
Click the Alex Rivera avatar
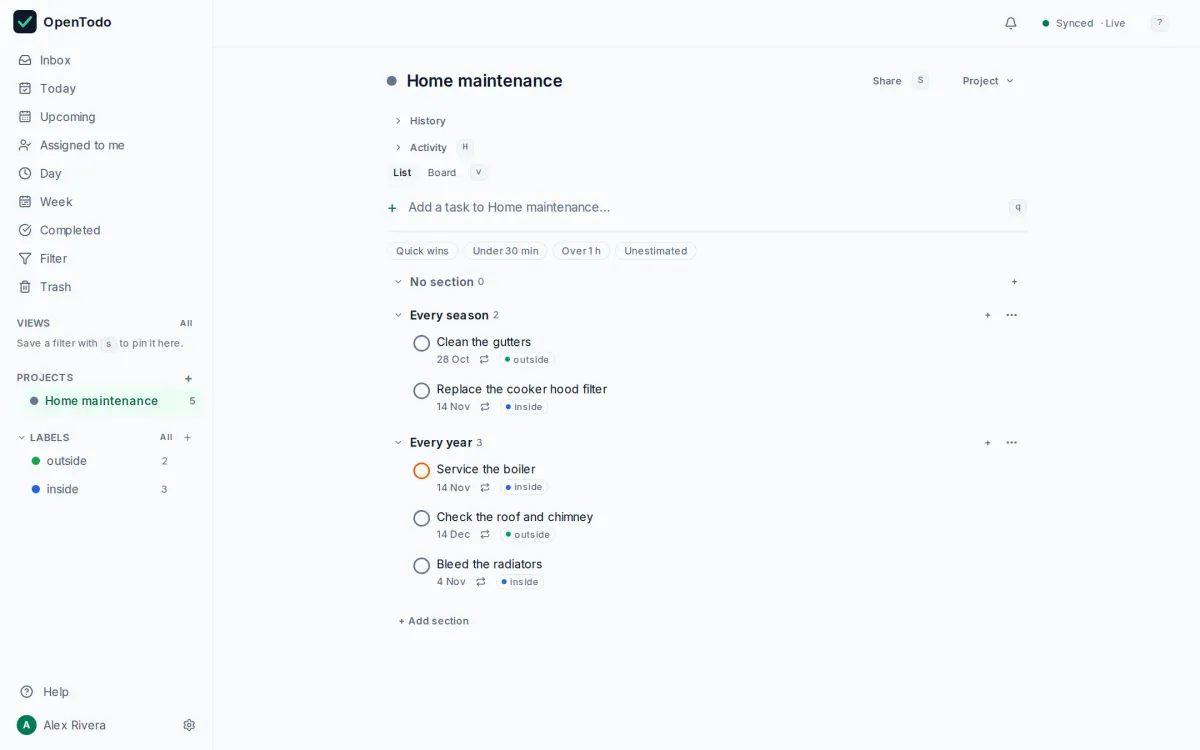click(27, 725)
